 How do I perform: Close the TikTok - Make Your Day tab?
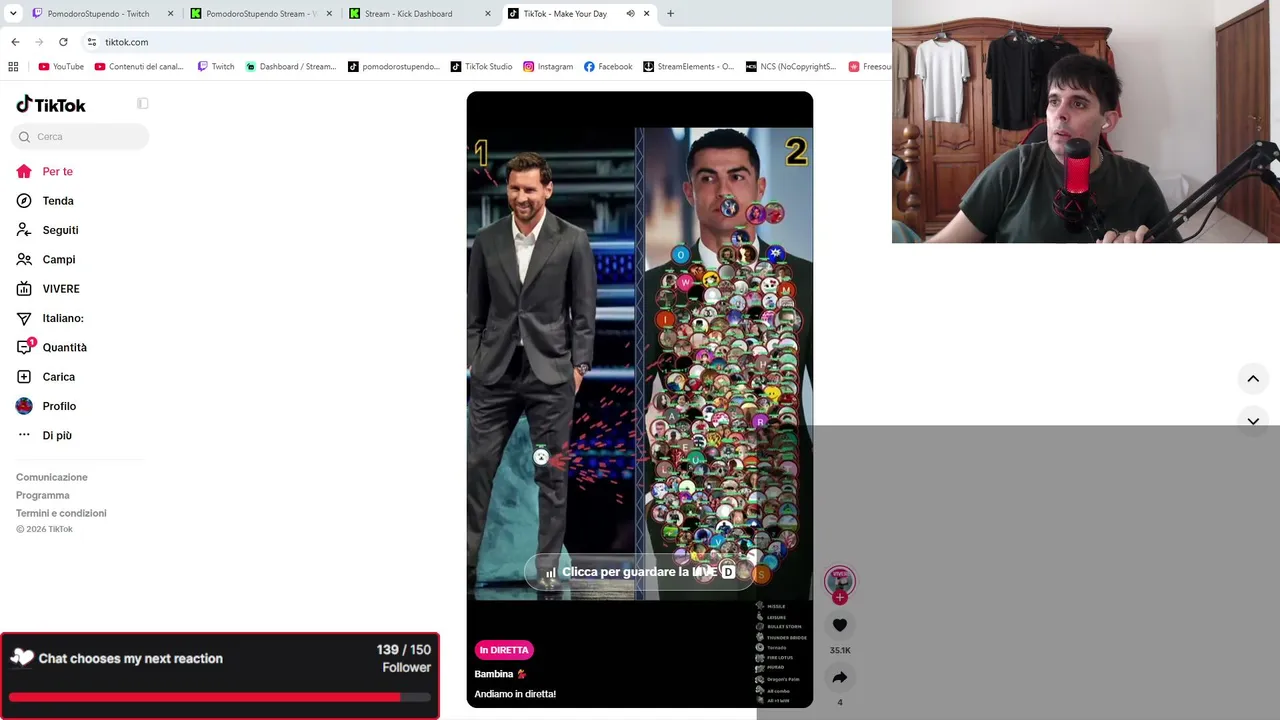[x=647, y=14]
